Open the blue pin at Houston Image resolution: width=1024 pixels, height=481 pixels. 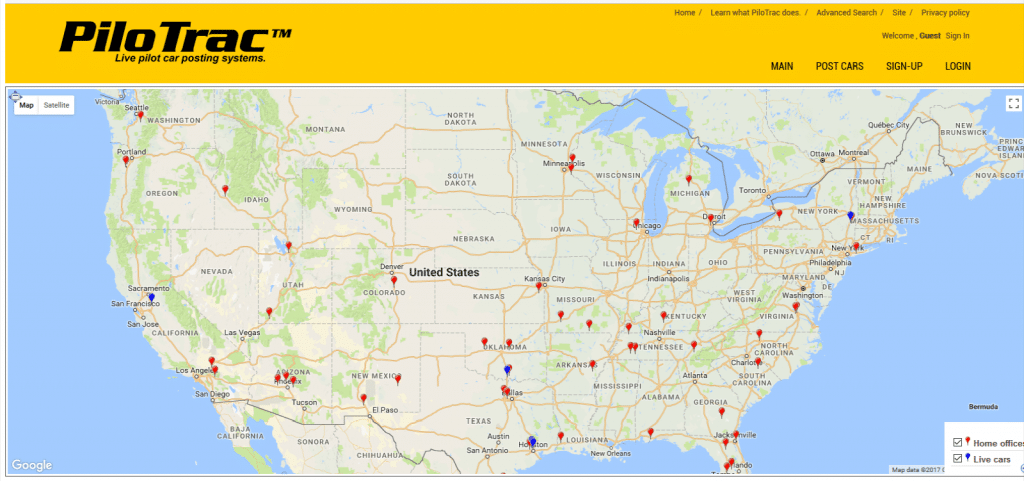pyautogui.click(x=532, y=441)
